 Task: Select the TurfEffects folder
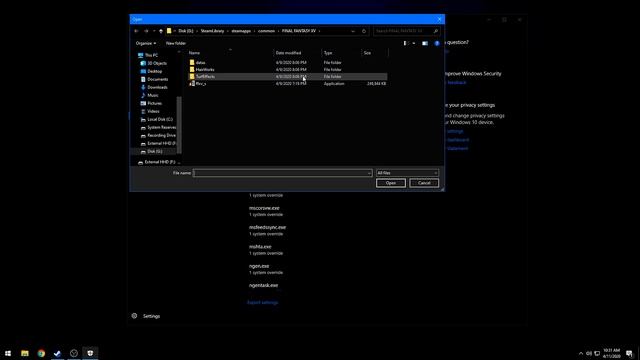pos(205,76)
